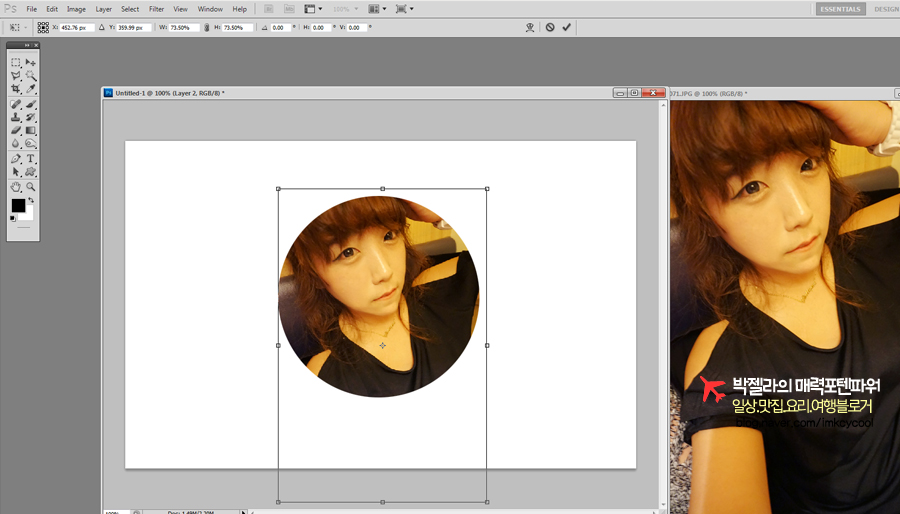Expand the Screen Mode dropdown
This screenshot has height=514, width=900.
pyautogui.click(x=405, y=9)
